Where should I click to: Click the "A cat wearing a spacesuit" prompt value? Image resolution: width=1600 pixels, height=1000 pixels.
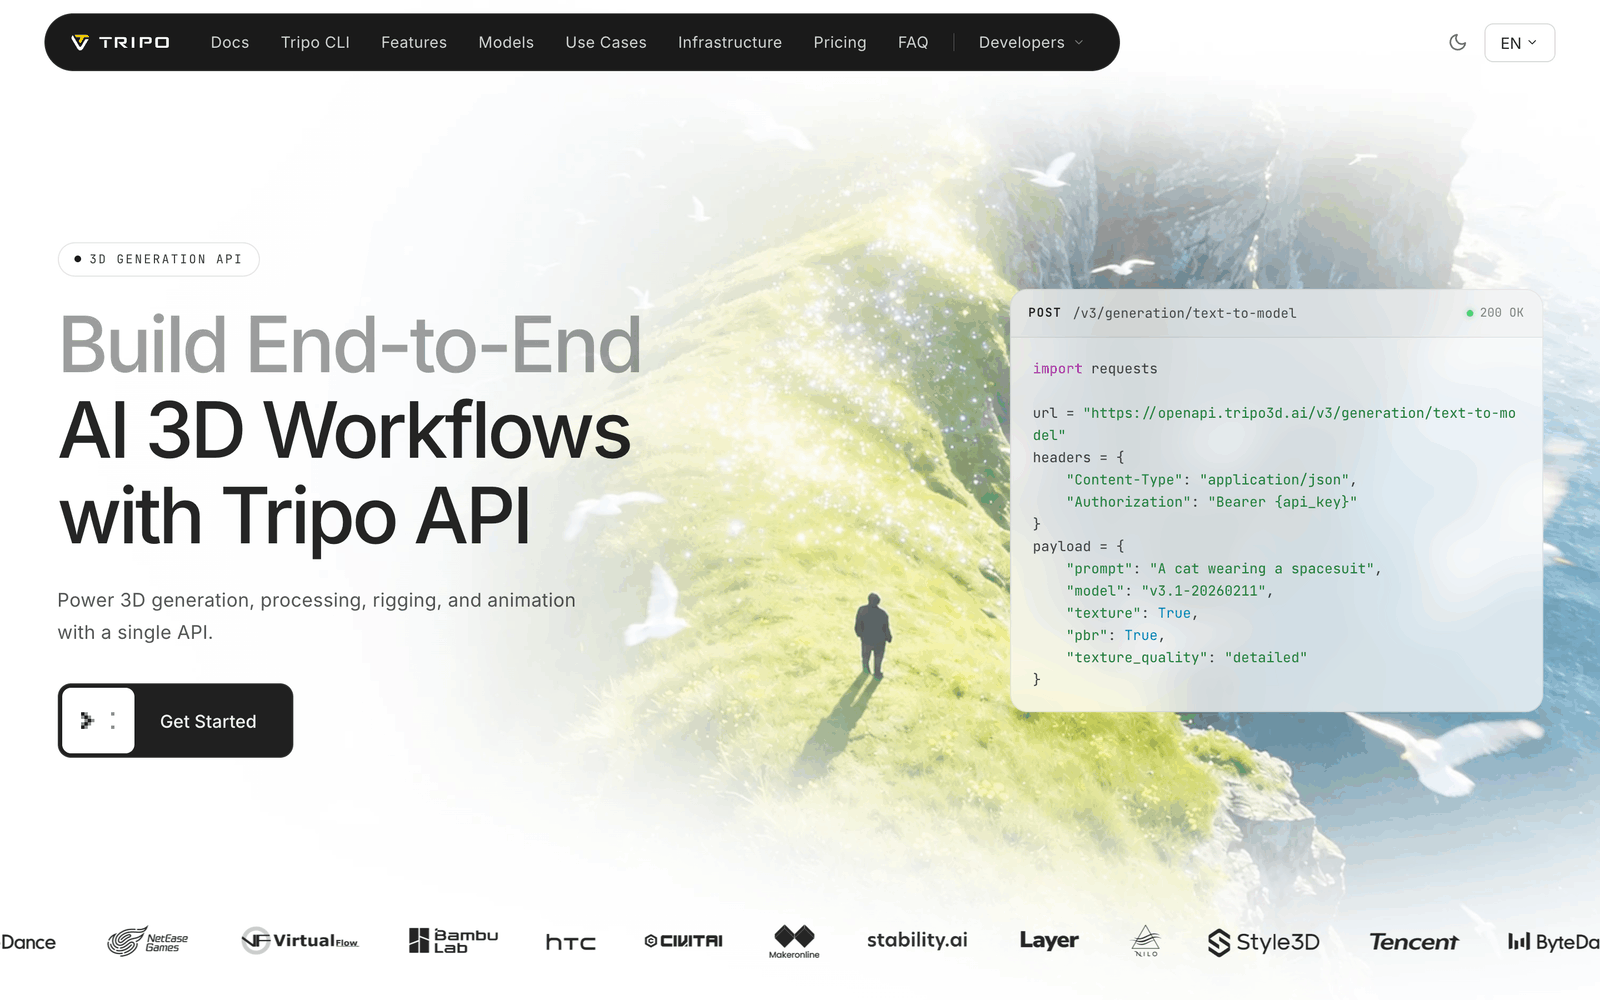point(1261,569)
